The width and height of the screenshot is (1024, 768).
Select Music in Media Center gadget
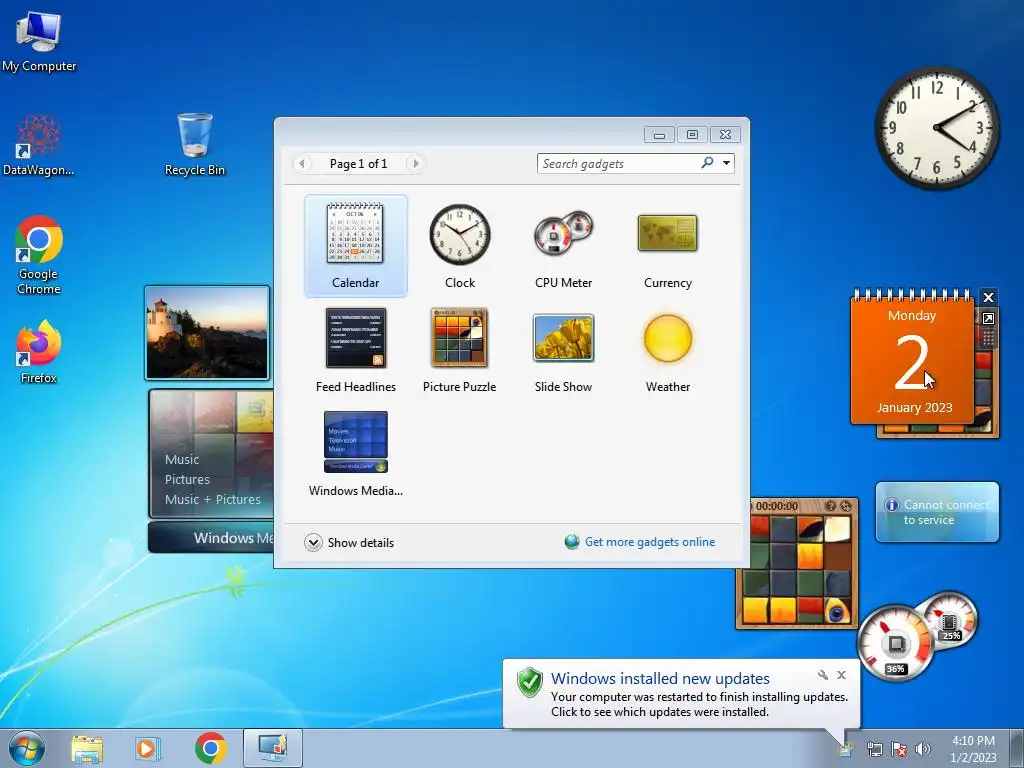pos(182,459)
